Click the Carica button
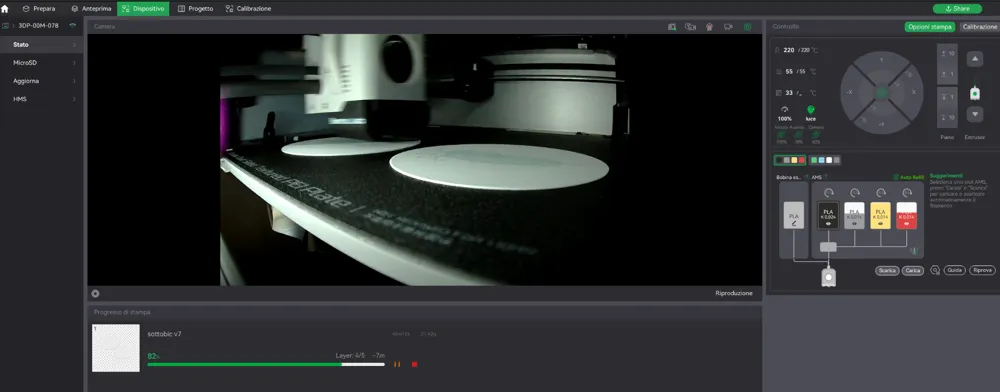 pyautogui.click(x=913, y=270)
